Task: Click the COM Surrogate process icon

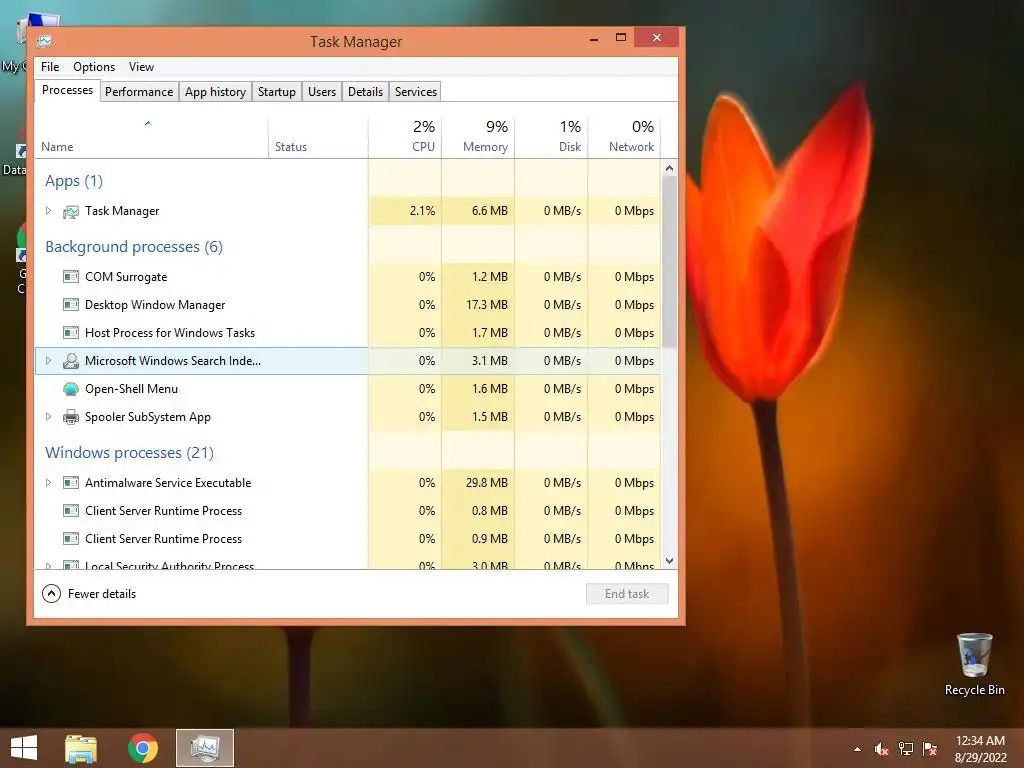Action: 71,277
